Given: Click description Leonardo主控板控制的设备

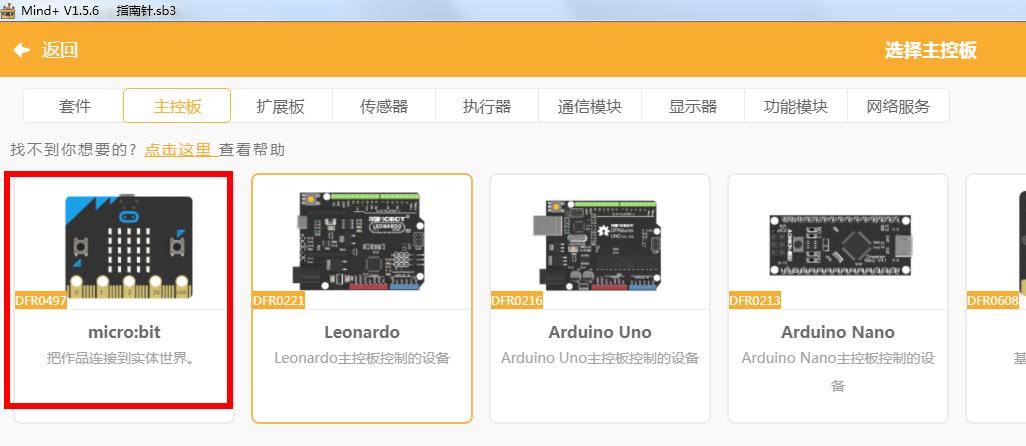Looking at the screenshot, I should tap(362, 358).
